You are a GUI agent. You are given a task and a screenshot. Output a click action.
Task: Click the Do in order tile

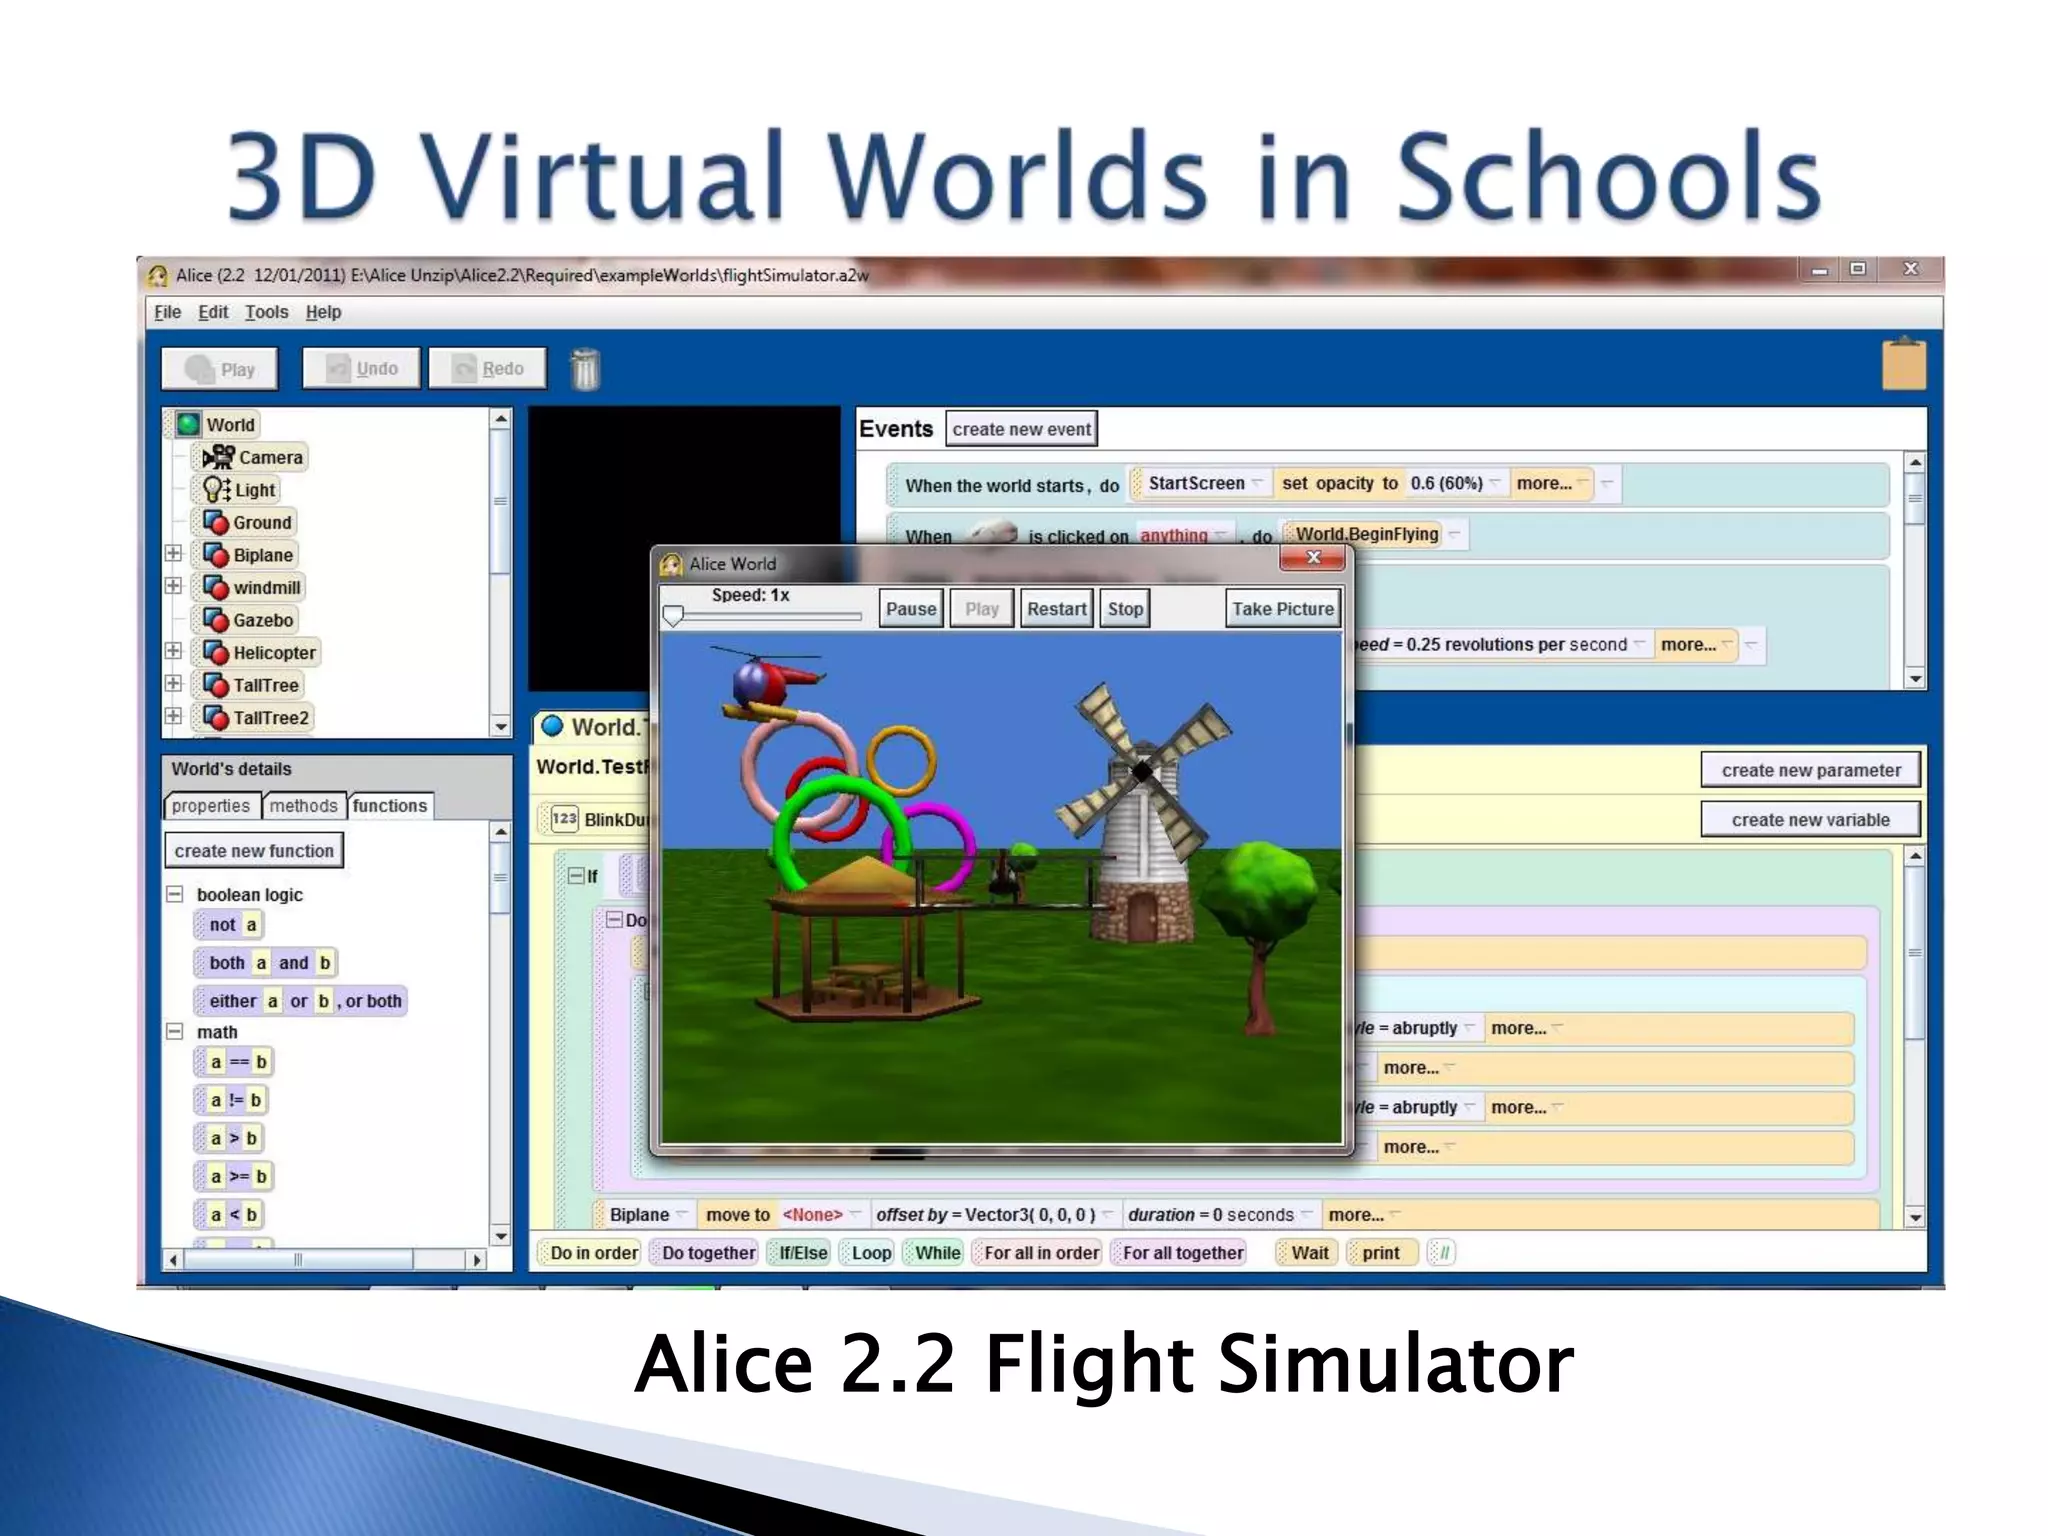[589, 1252]
